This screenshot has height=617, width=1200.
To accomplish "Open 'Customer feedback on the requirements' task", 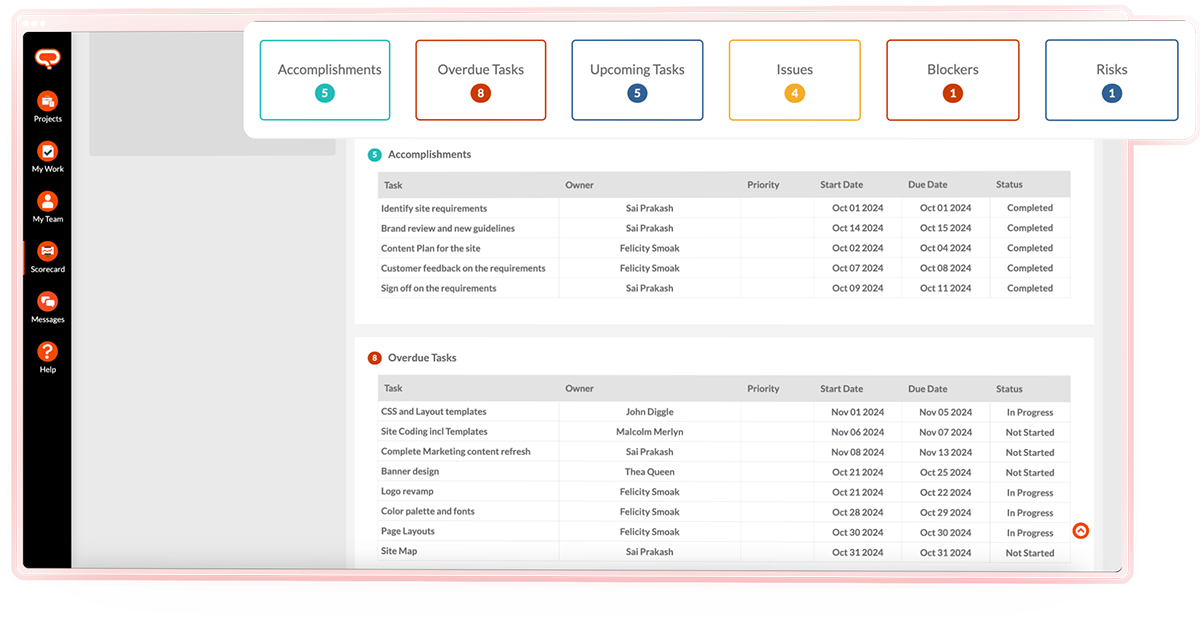I will click(463, 269).
